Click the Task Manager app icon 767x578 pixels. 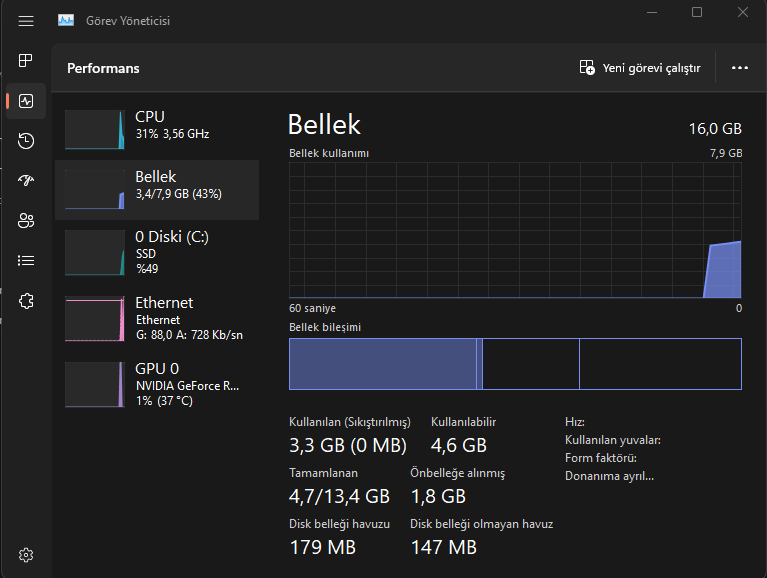click(66, 20)
